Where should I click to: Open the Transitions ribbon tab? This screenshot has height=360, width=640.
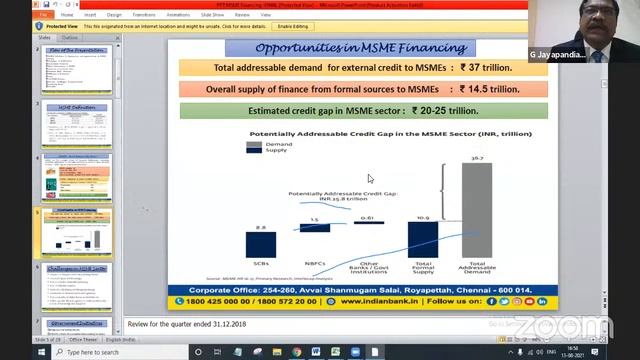144,15
